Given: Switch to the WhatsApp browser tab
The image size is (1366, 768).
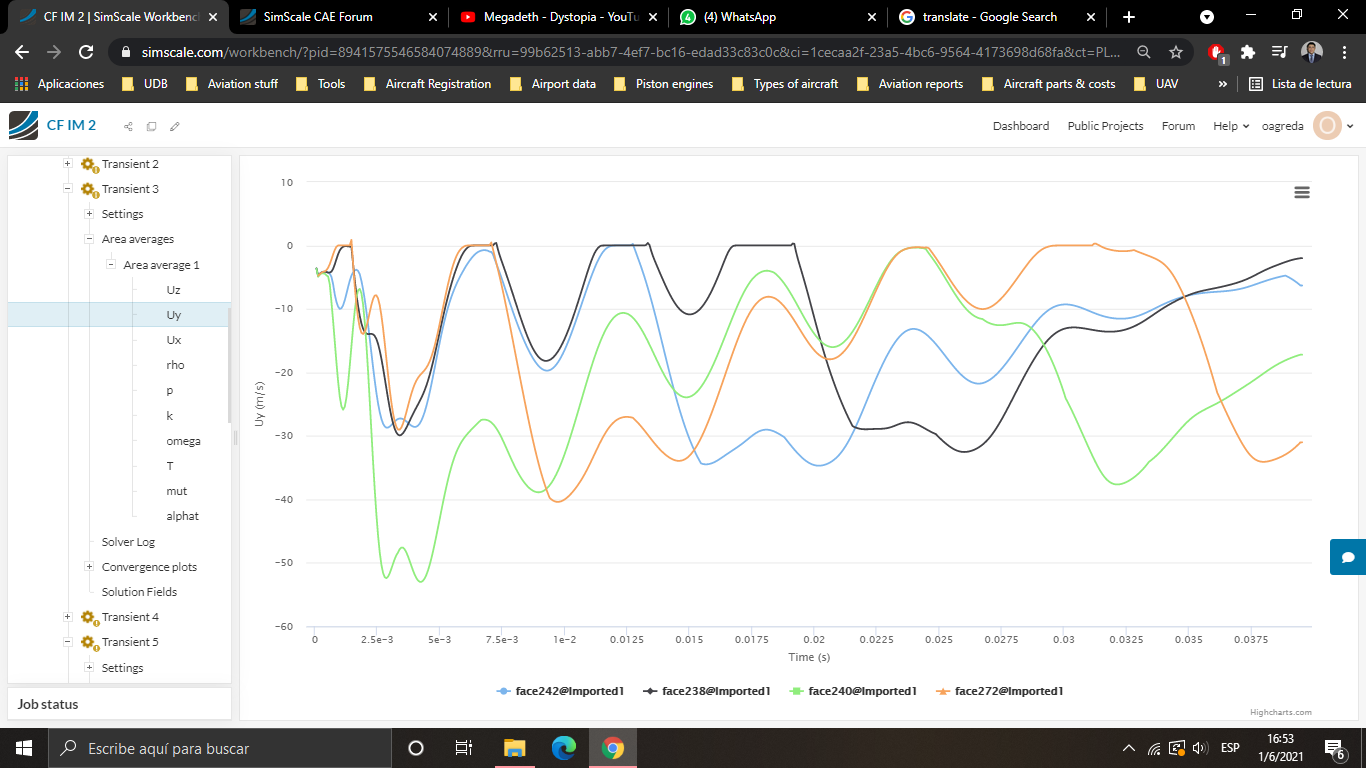Looking at the screenshot, I should click(780, 17).
